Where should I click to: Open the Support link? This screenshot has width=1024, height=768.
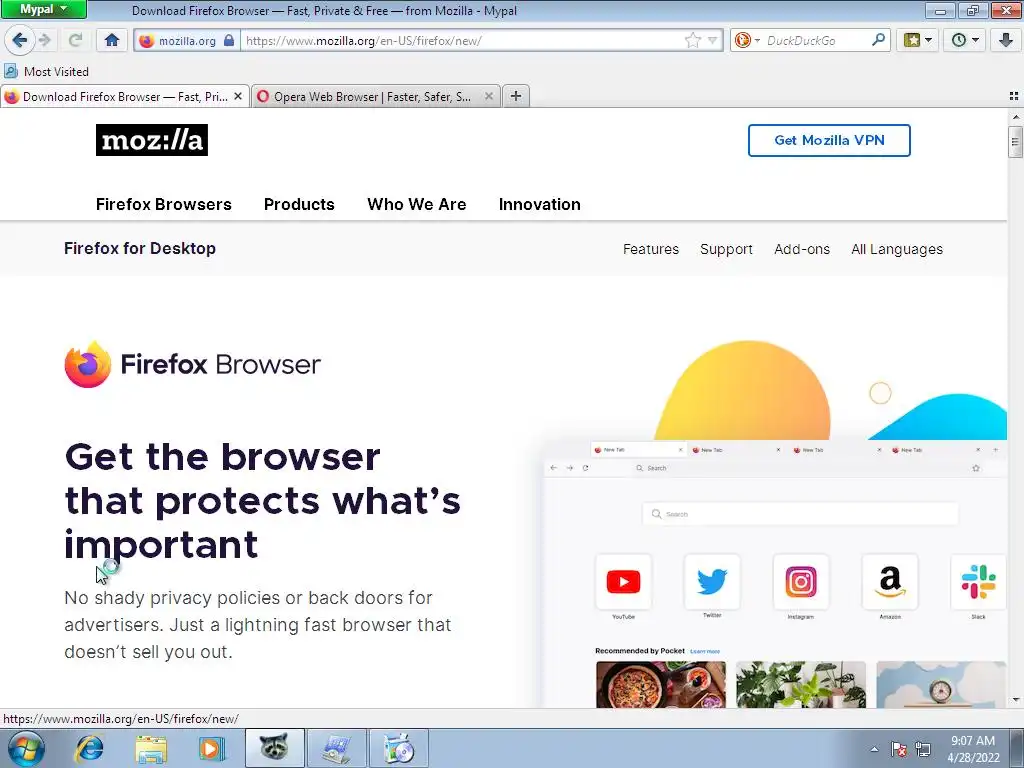point(726,249)
